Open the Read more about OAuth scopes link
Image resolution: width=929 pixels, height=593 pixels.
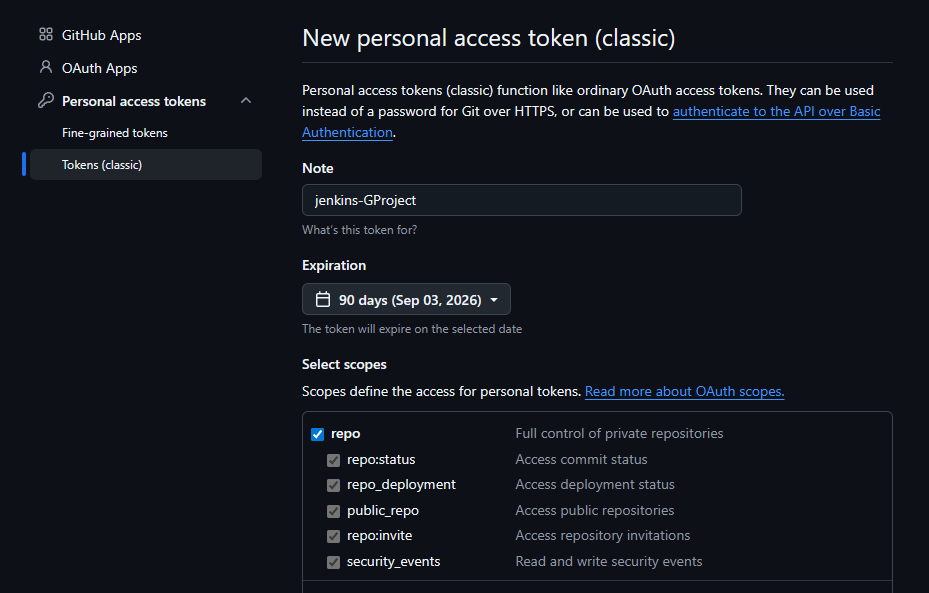pos(684,392)
